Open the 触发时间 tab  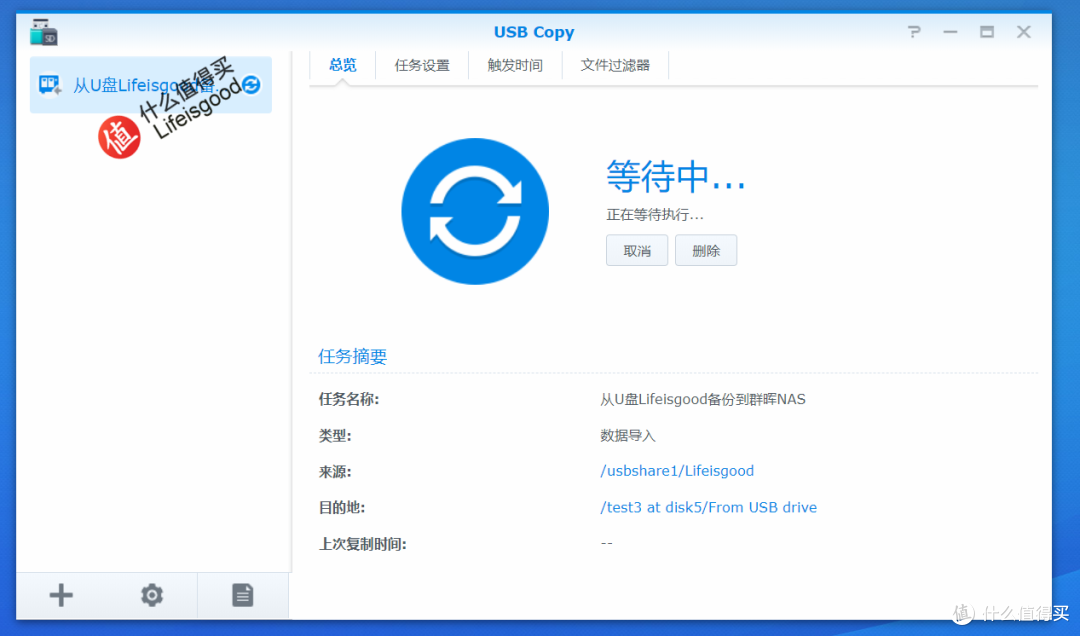pyautogui.click(x=515, y=65)
